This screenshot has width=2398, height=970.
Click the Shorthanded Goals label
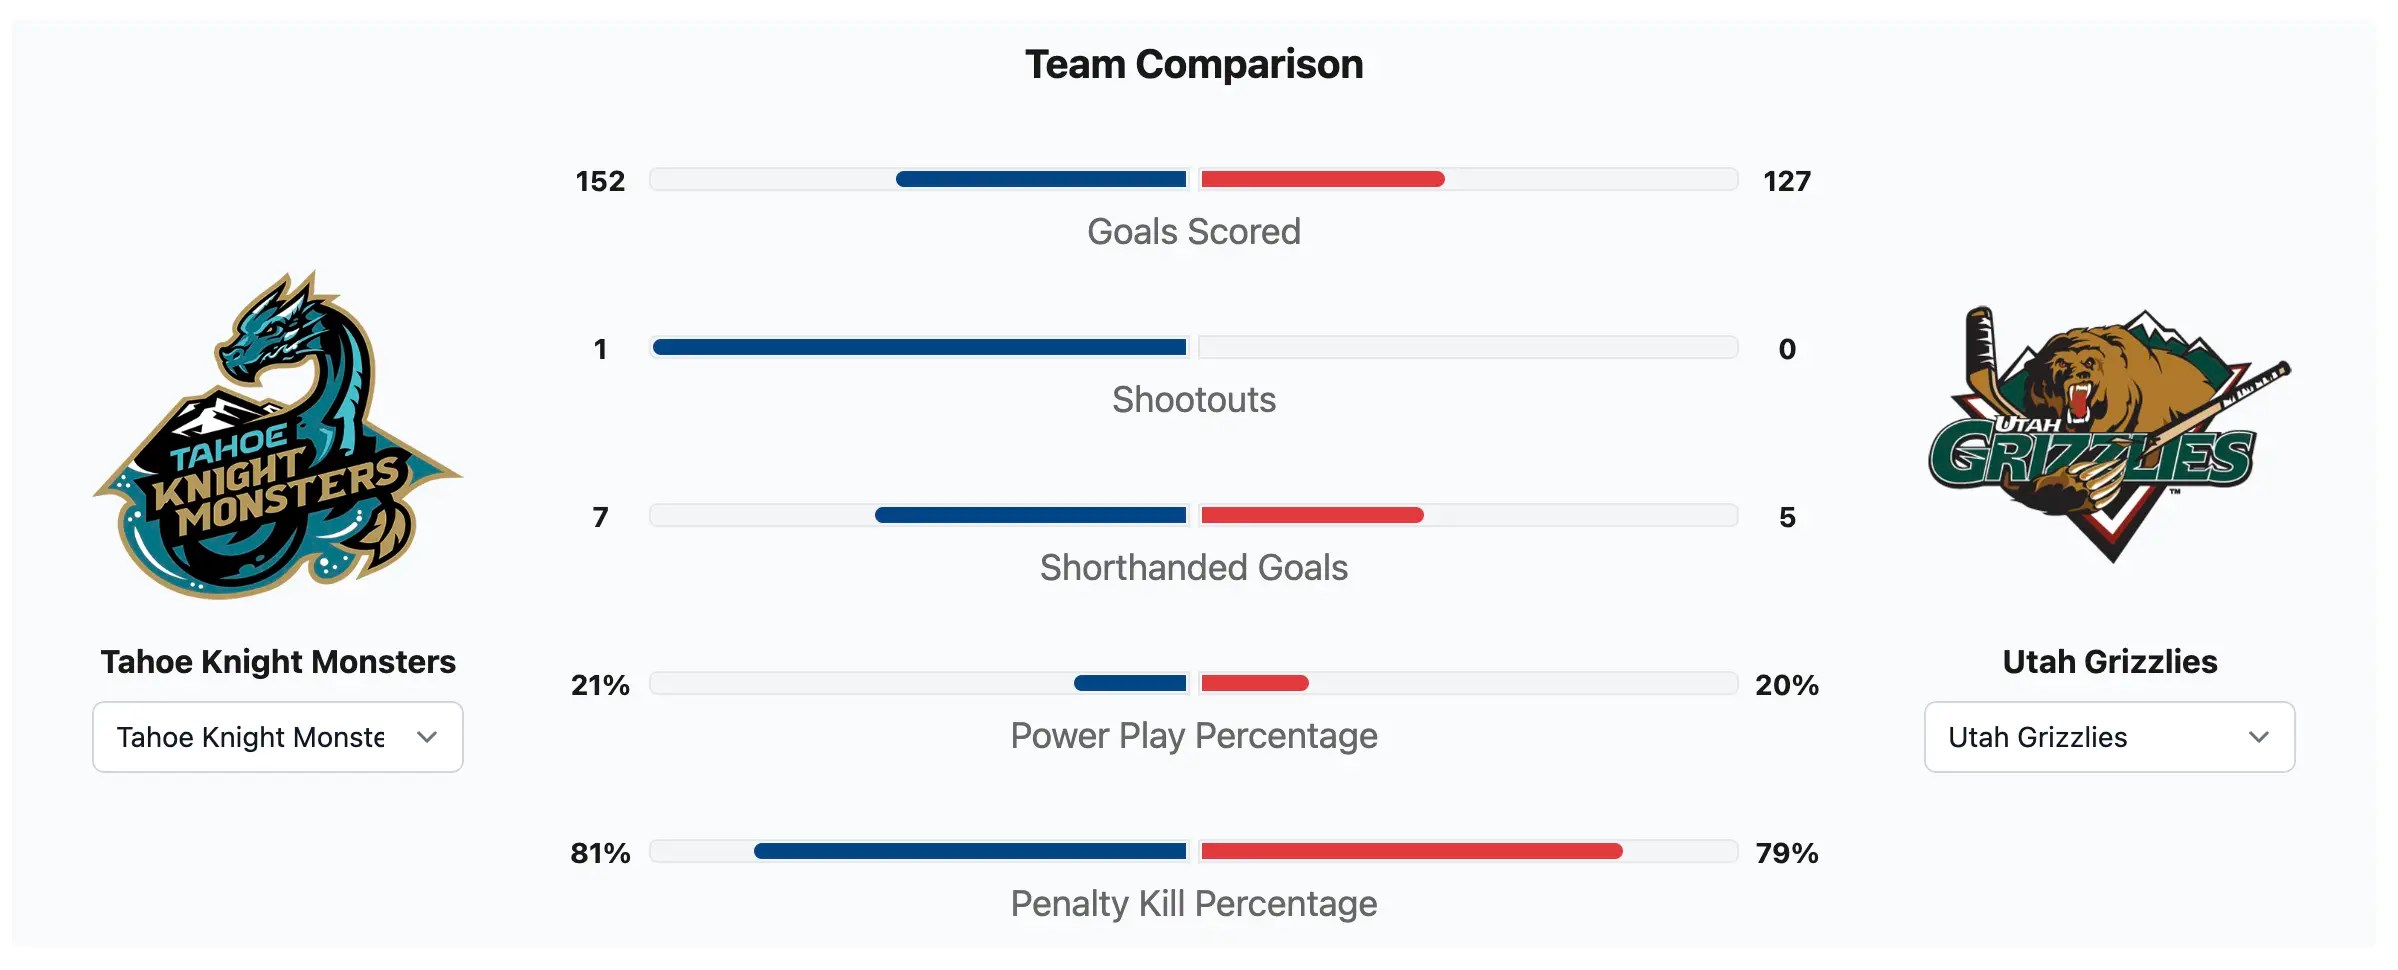tap(1194, 568)
